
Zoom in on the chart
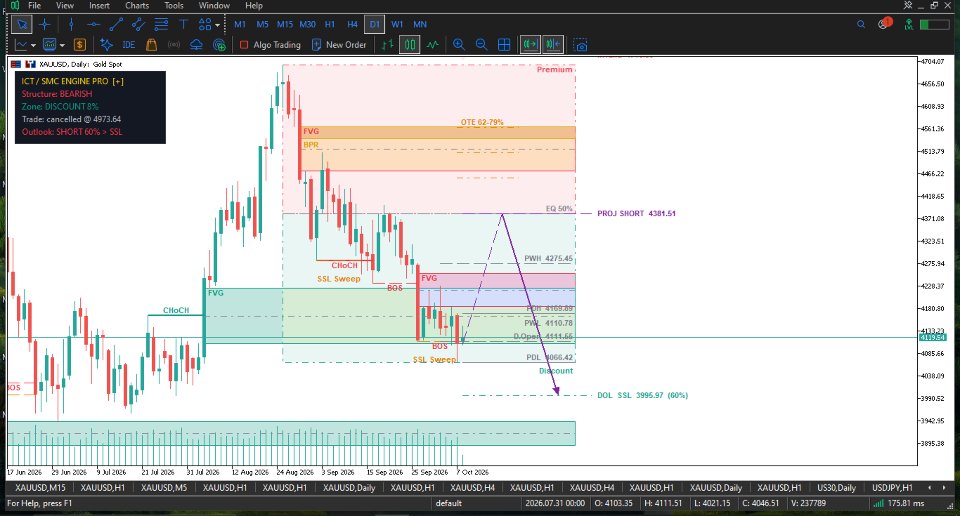(459, 45)
